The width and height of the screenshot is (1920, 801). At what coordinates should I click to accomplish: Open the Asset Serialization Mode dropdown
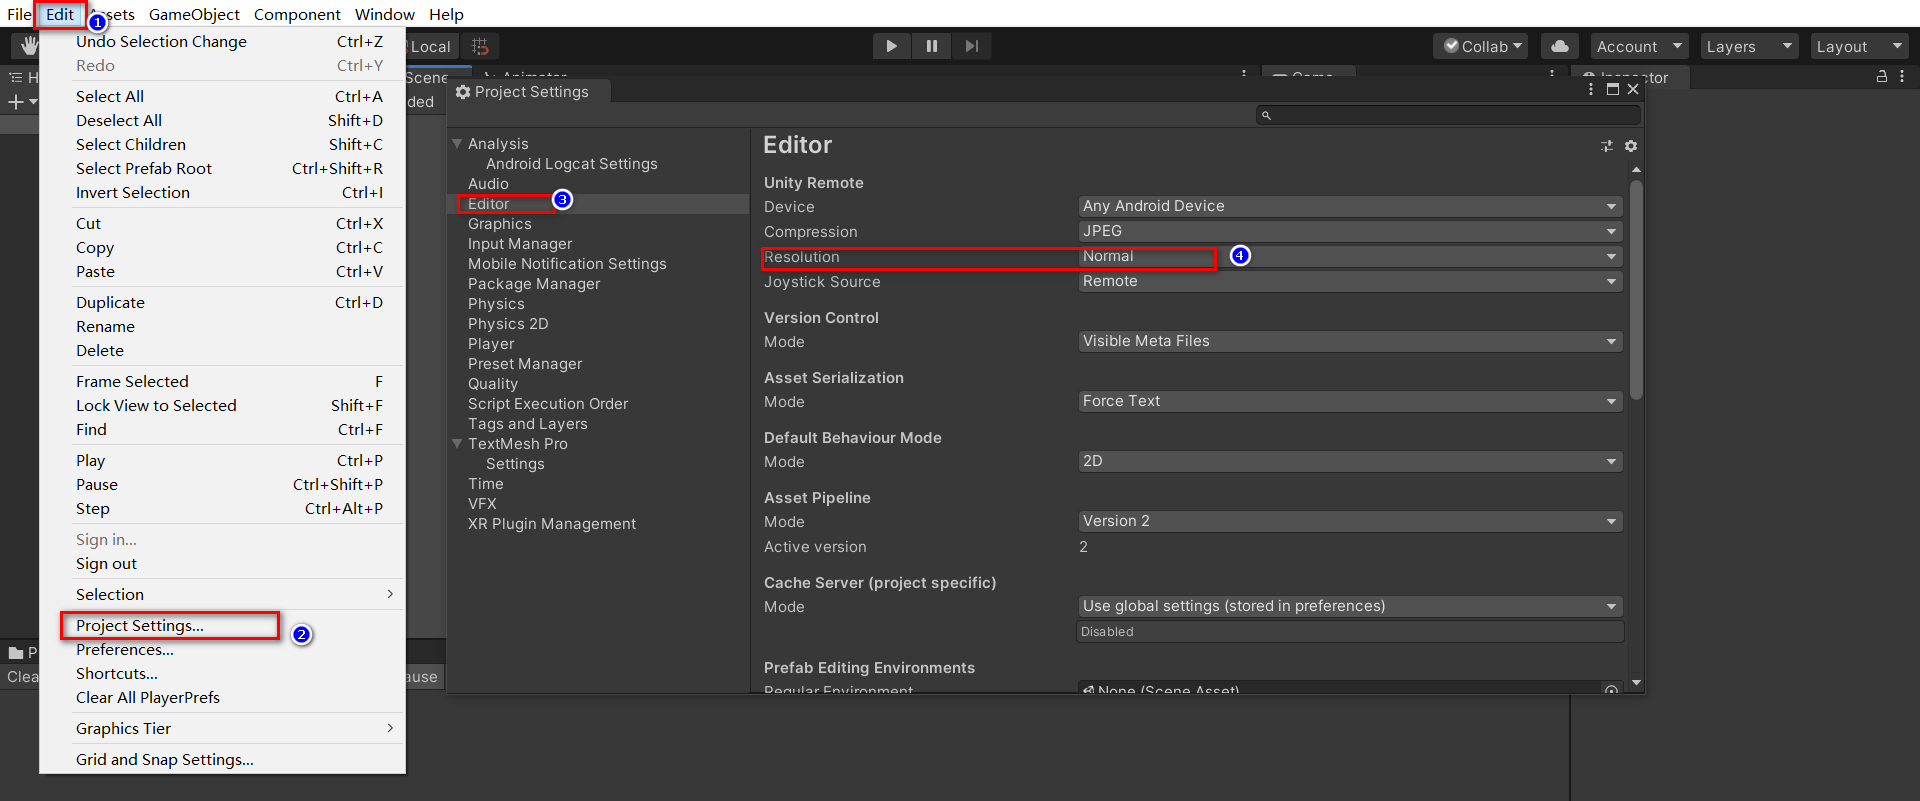pos(1350,401)
